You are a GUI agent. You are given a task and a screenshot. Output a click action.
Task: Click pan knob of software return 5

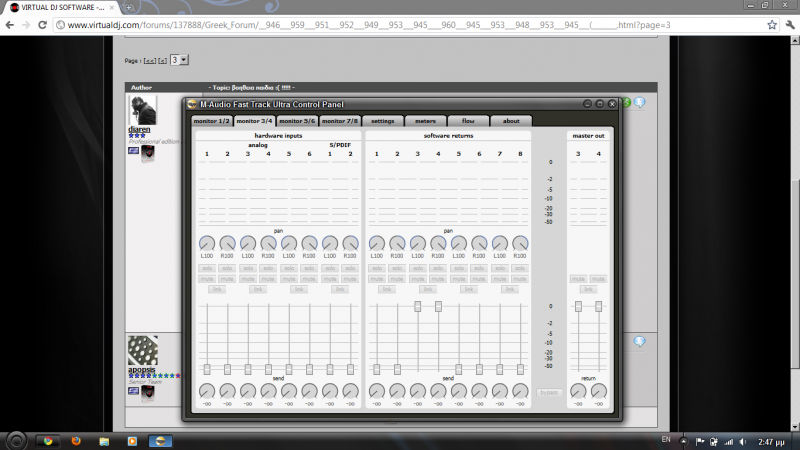(458, 243)
